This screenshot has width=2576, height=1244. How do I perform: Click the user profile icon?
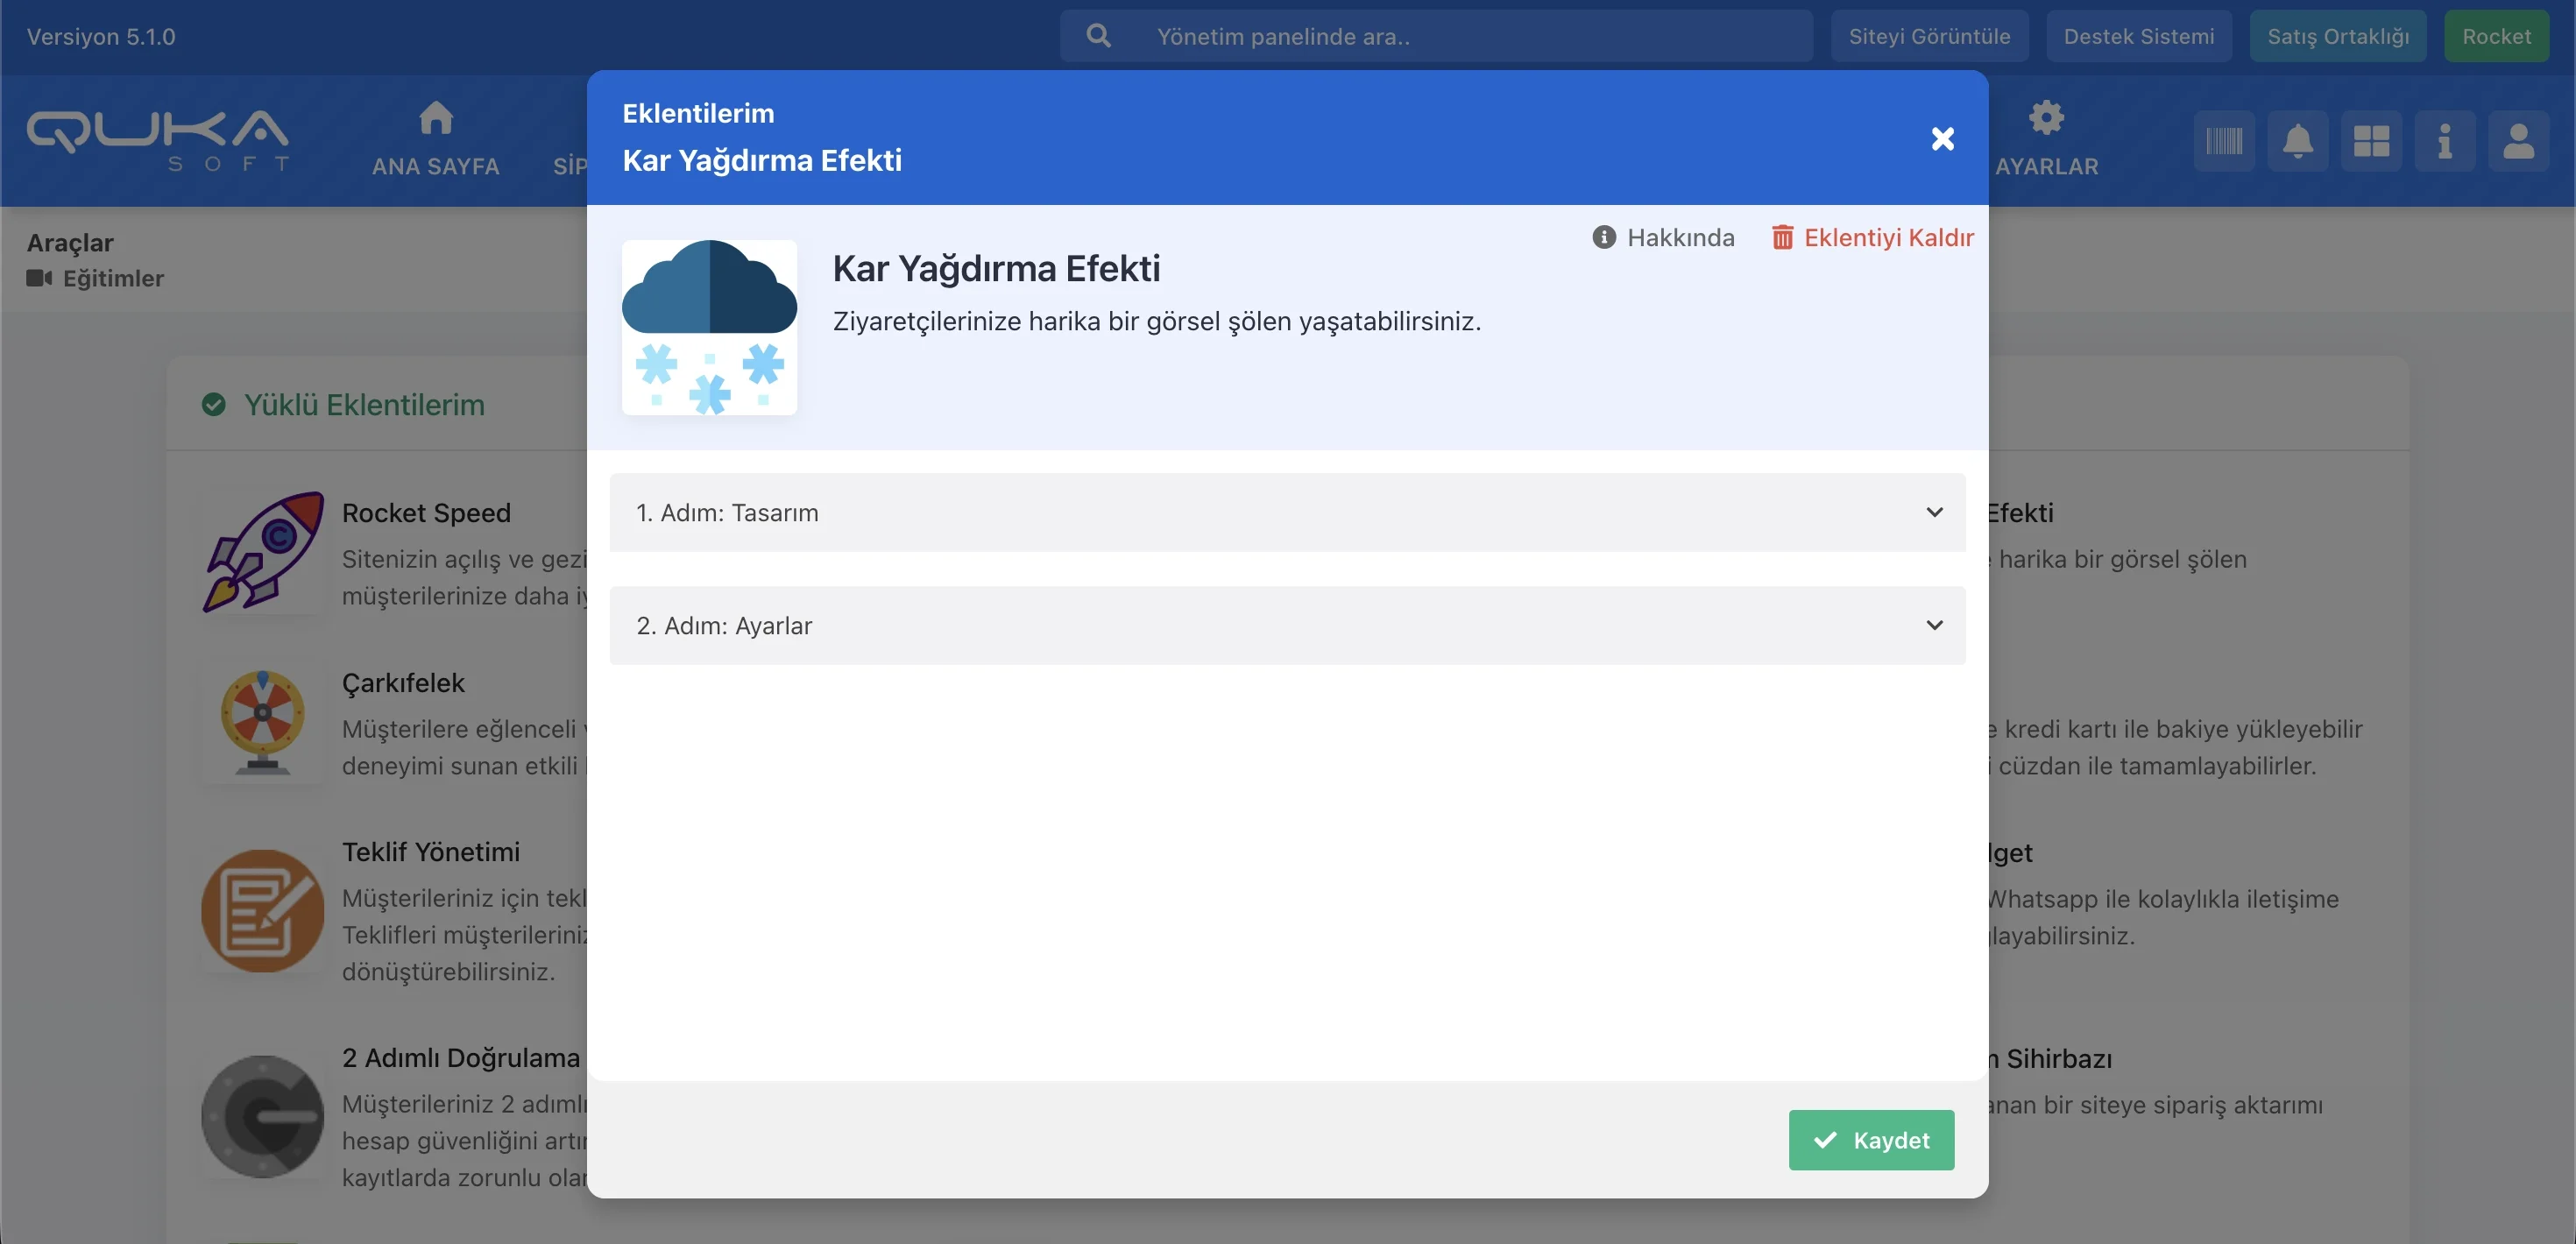click(2517, 141)
